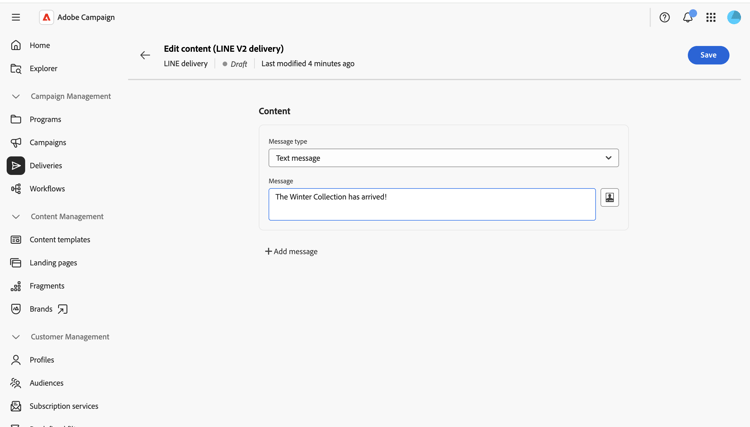This screenshot has width=750, height=427.
Task: Click the Fragments icon
Action: 16,286
